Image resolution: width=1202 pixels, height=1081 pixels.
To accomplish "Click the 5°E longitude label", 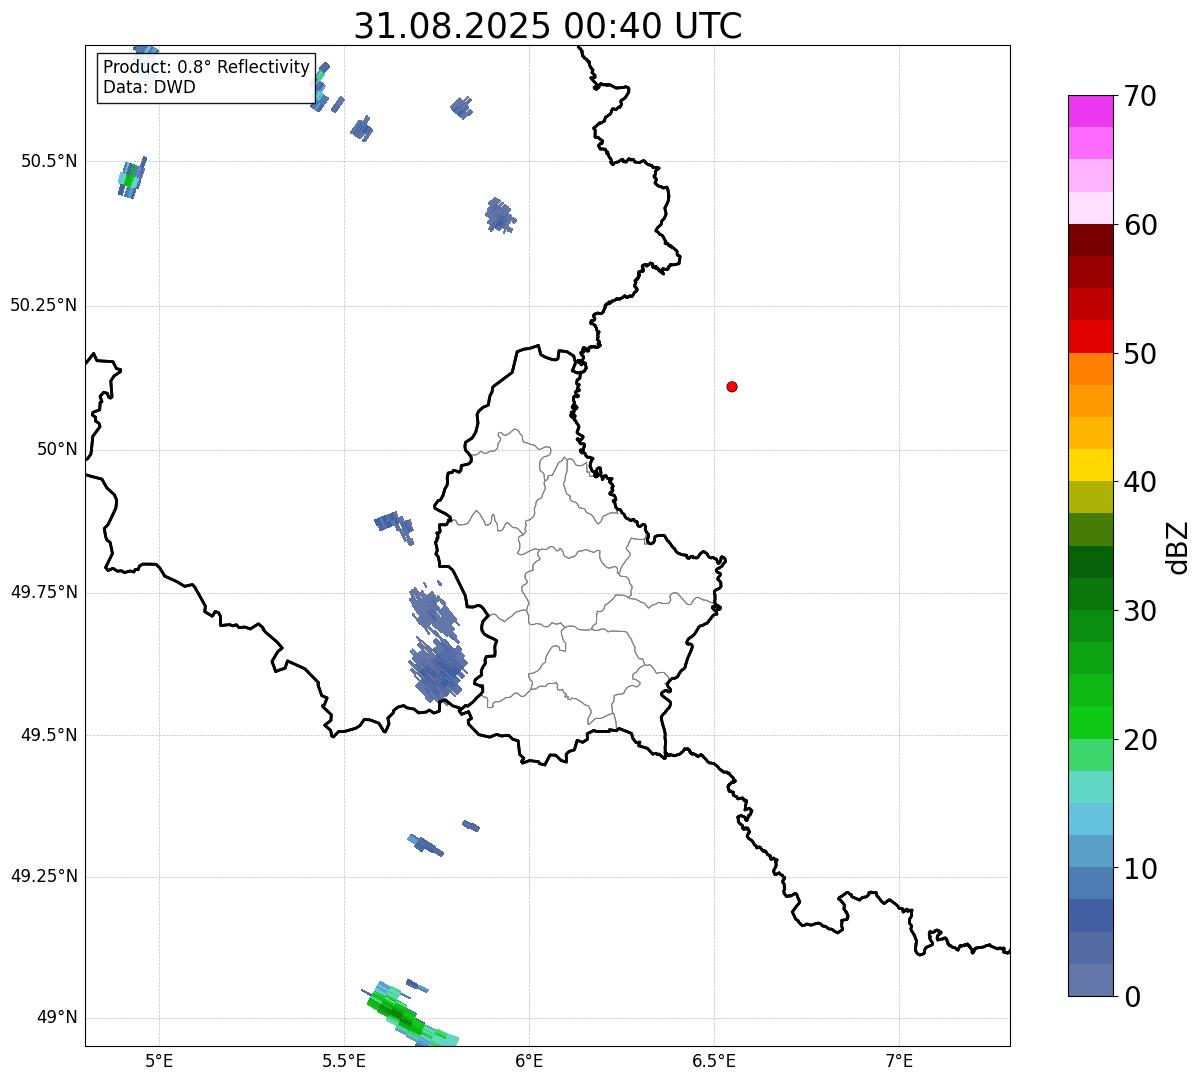I will [x=159, y=1060].
